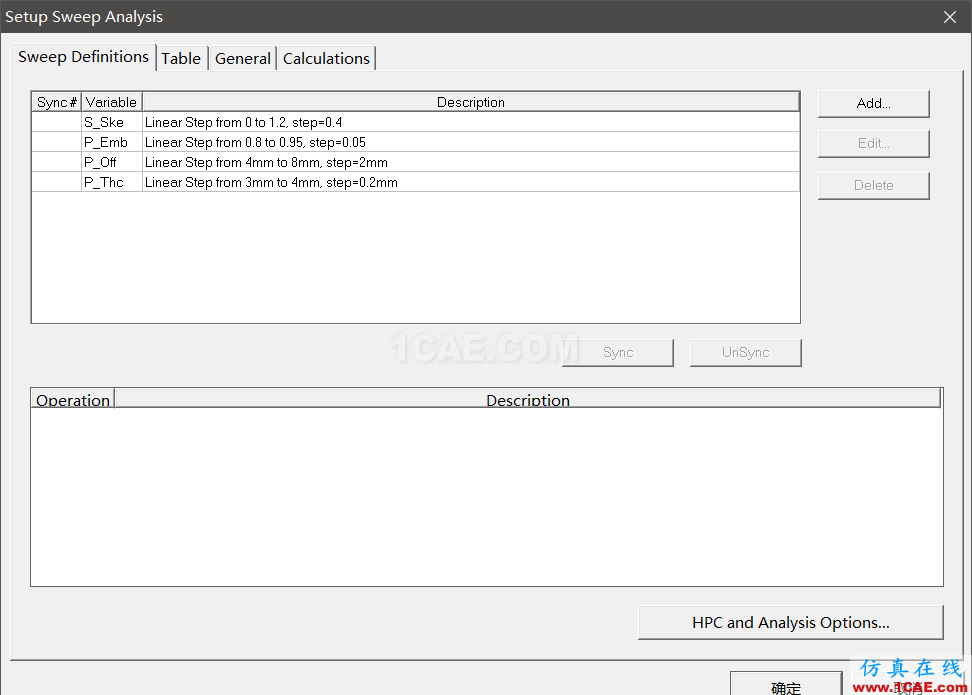This screenshot has width=972, height=695.
Task: Click the Delete button
Action: (873, 185)
